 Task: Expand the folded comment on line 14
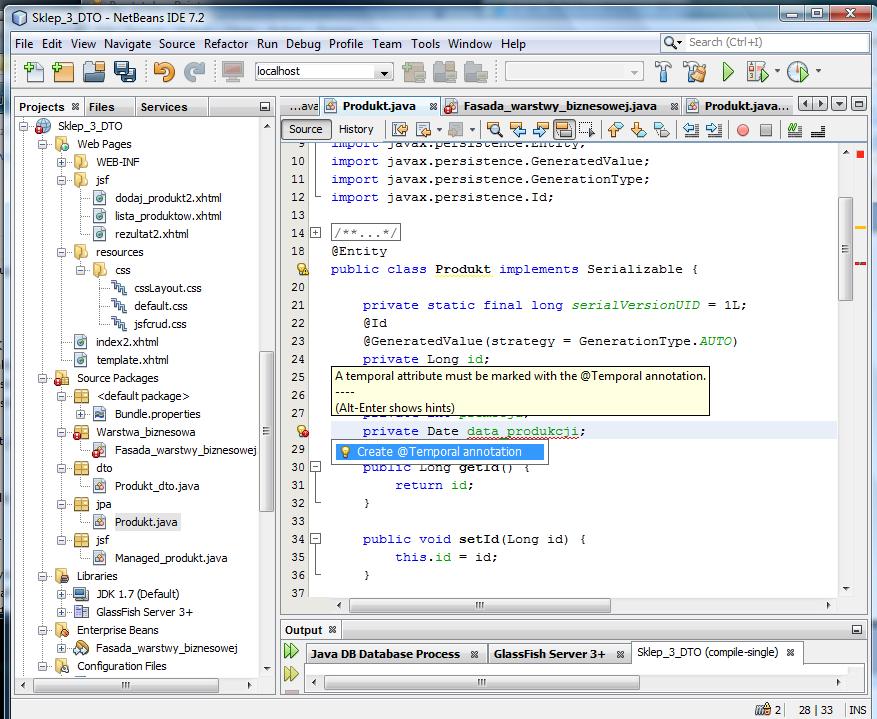click(315, 233)
